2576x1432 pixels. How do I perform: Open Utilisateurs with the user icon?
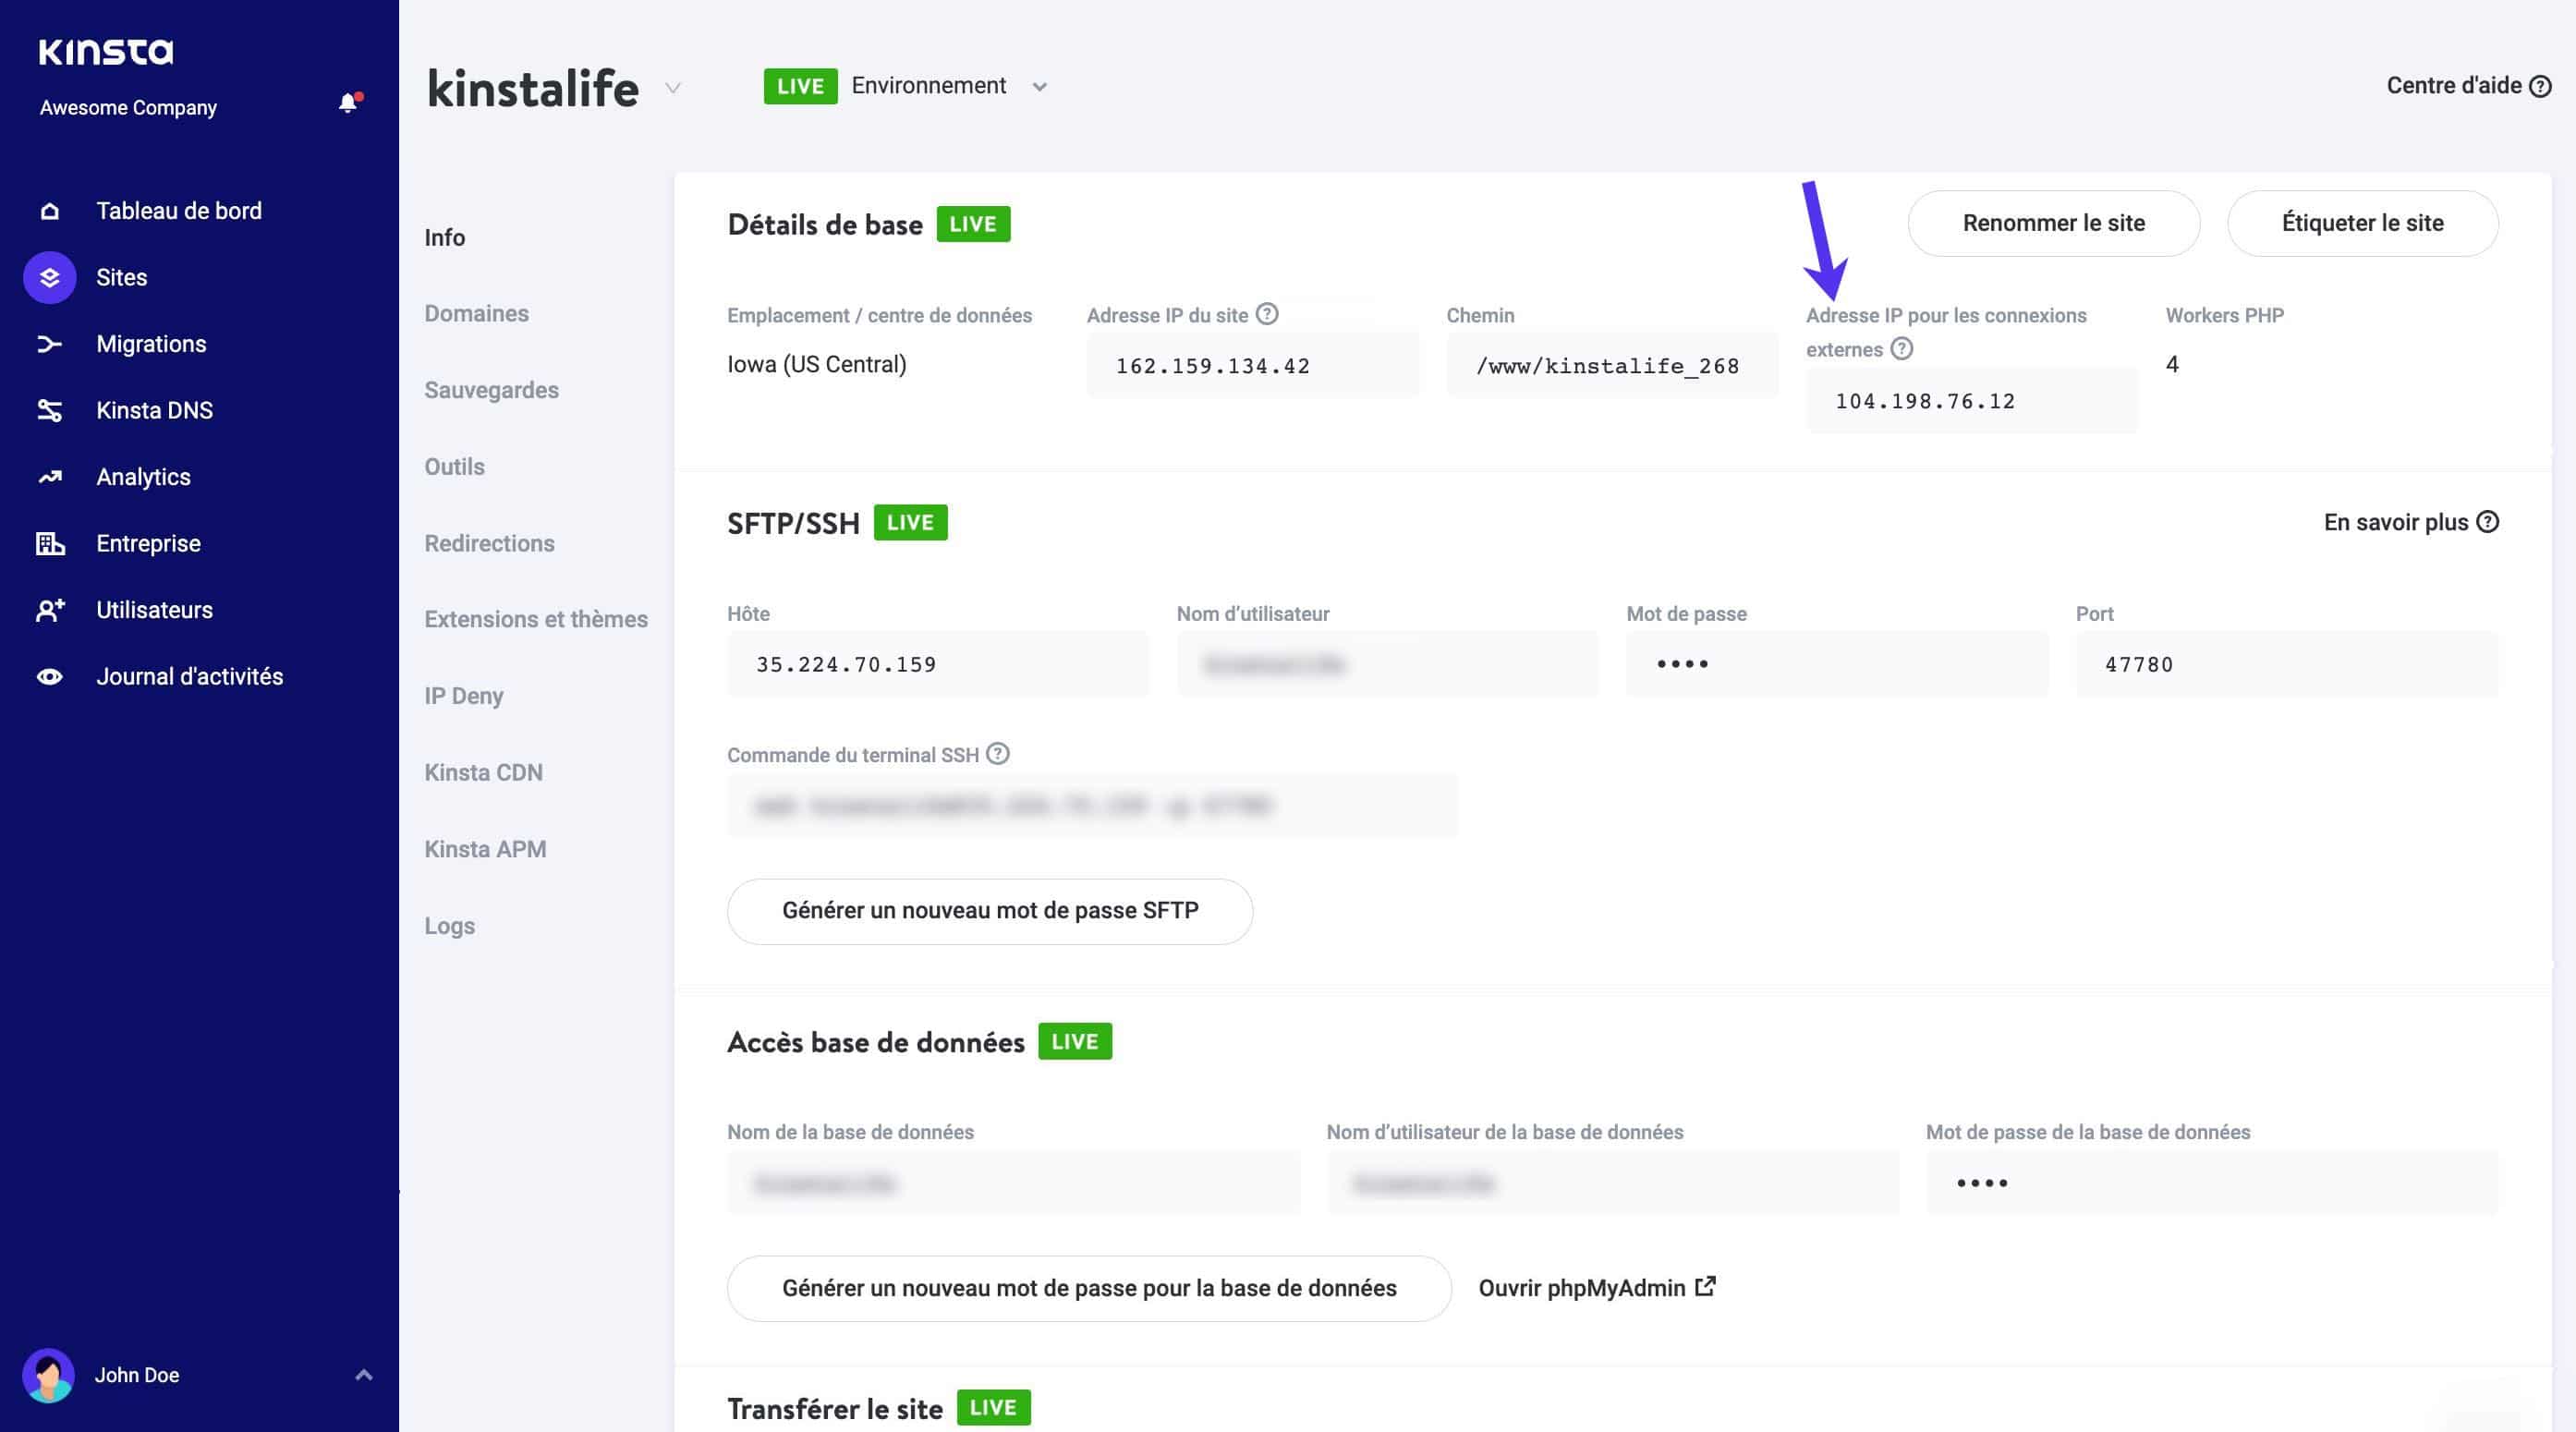49,609
